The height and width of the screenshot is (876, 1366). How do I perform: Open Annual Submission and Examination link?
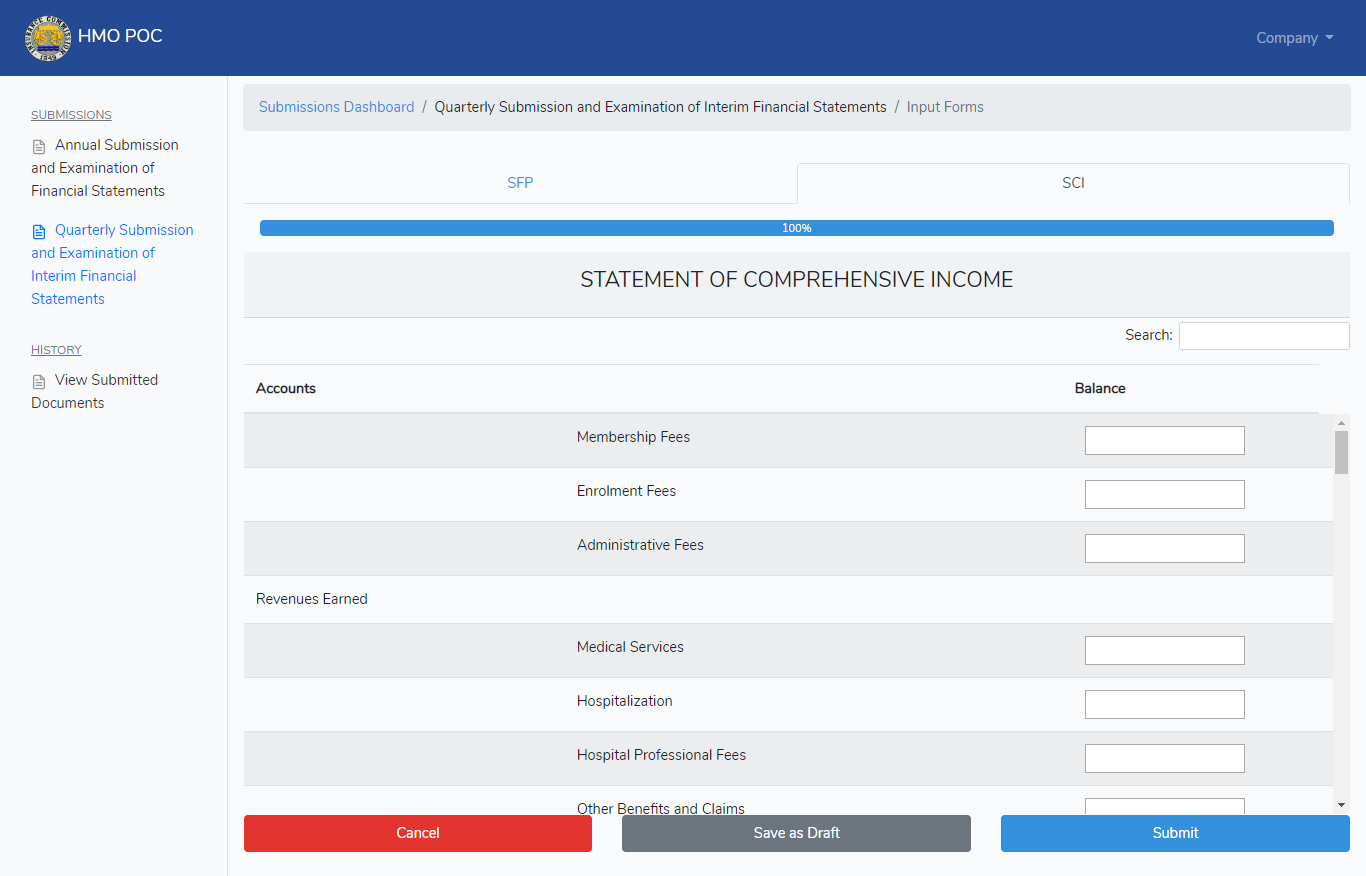pyautogui.click(x=105, y=168)
